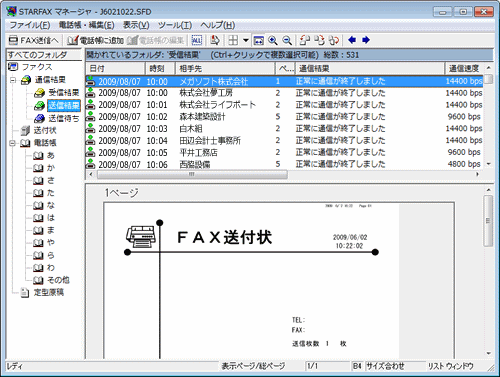This screenshot has width=500, height=377.
Task: Click the list's scroll-down arrow
Action: (488, 164)
